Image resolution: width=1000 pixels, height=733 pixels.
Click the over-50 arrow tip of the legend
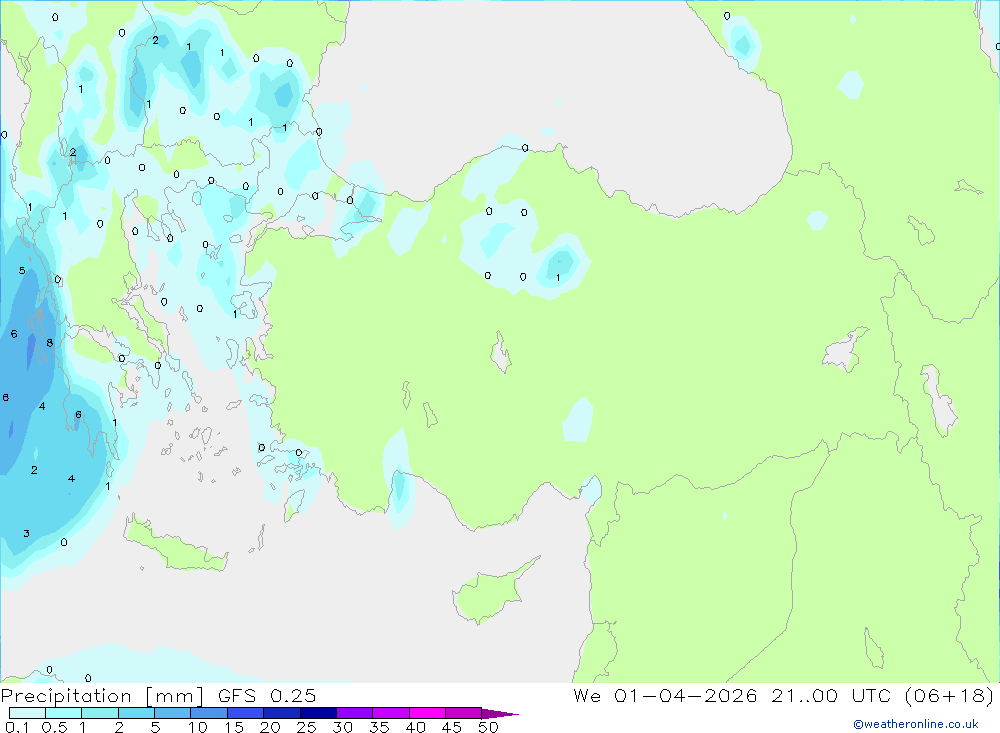point(500,713)
